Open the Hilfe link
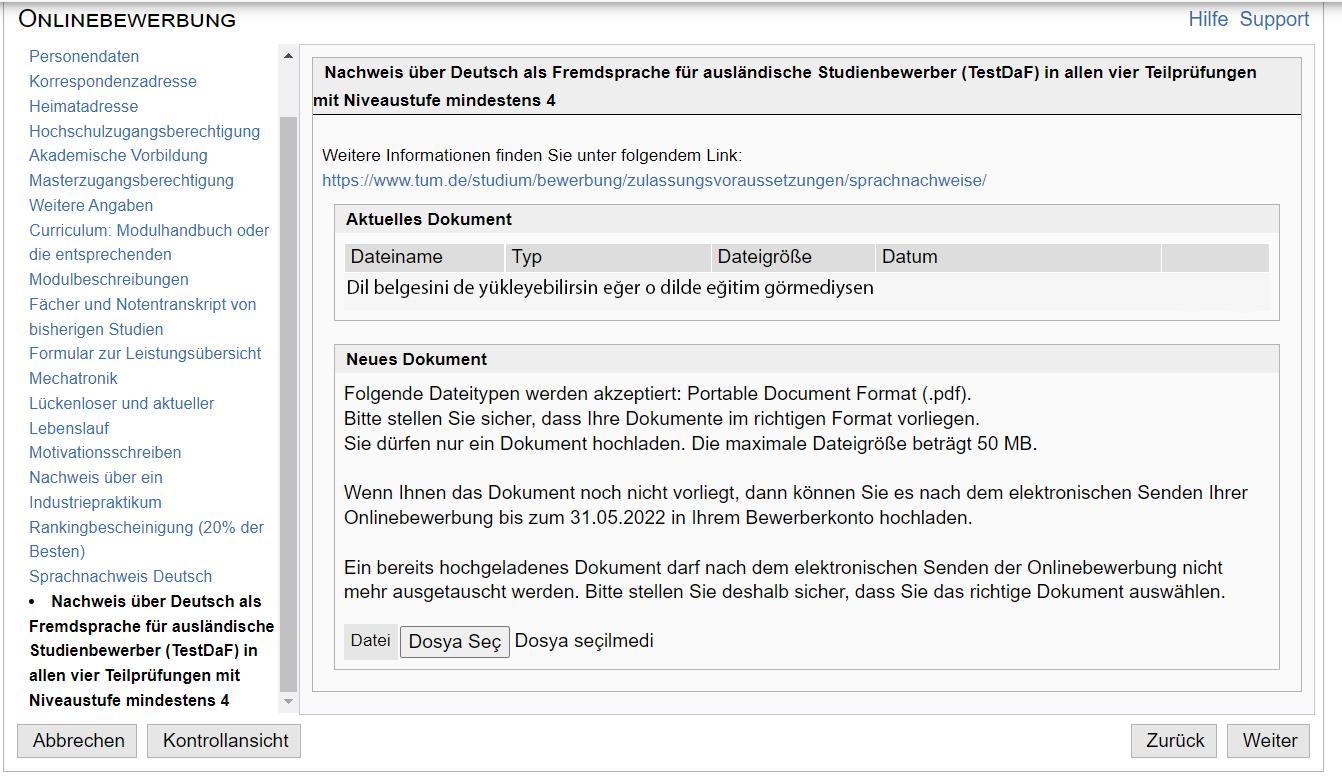 pos(1208,19)
